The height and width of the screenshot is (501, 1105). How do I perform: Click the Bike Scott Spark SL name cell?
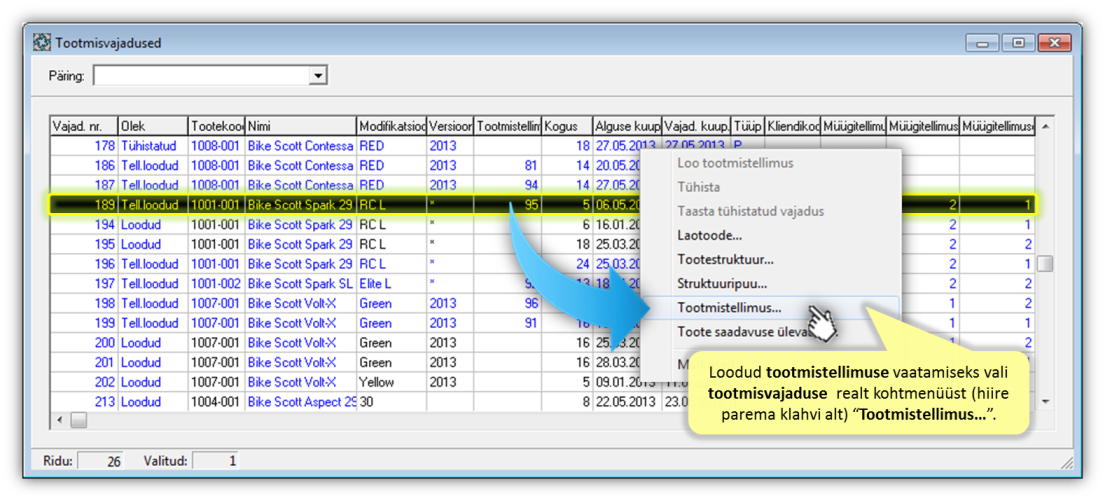(301, 284)
